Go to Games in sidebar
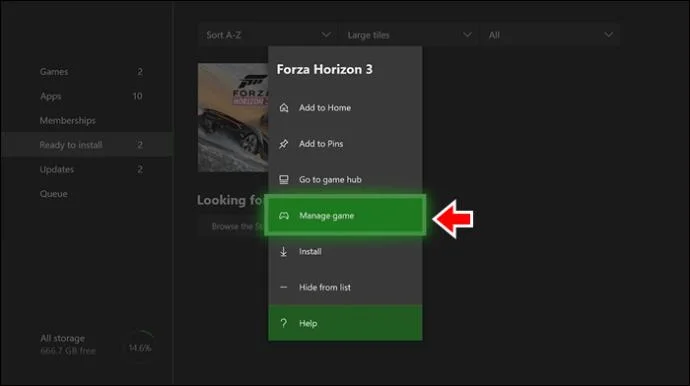690x386 pixels. pyautogui.click(x=87, y=72)
